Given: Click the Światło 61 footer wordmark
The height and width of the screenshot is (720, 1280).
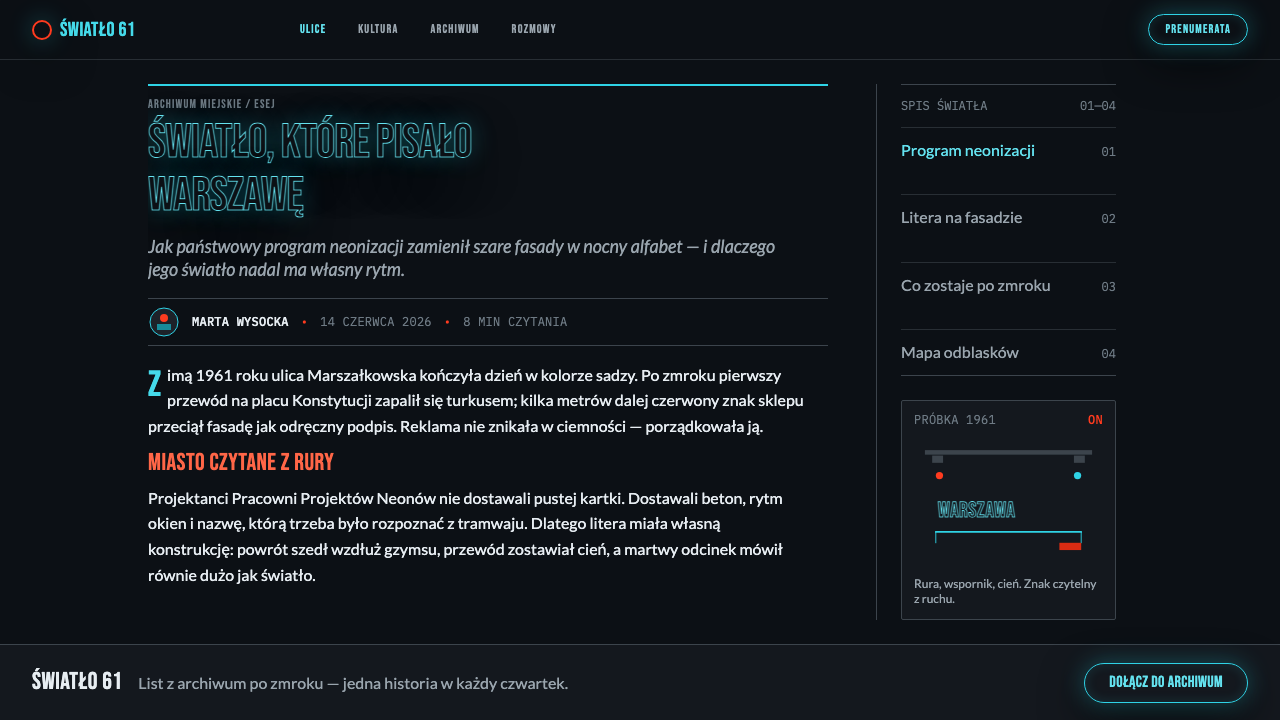Looking at the screenshot, I should coord(77,681).
